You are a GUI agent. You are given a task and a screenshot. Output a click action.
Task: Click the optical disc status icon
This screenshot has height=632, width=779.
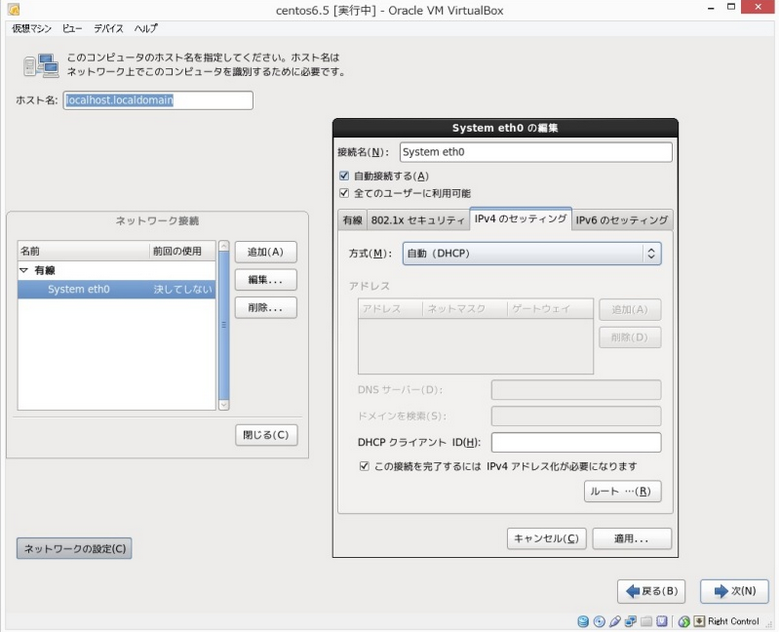pyautogui.click(x=599, y=621)
